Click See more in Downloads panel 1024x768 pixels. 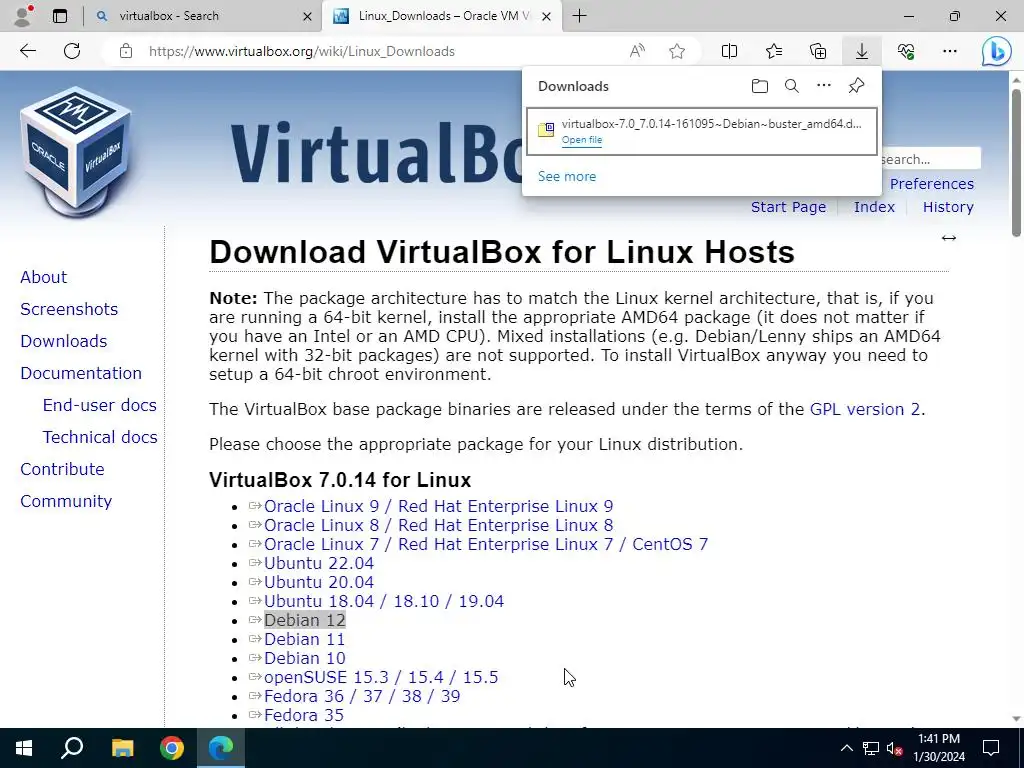567,176
